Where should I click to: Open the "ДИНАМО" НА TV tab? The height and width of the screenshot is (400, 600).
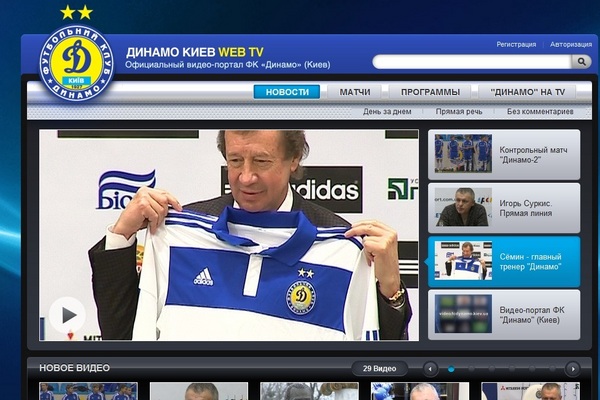pos(528,92)
